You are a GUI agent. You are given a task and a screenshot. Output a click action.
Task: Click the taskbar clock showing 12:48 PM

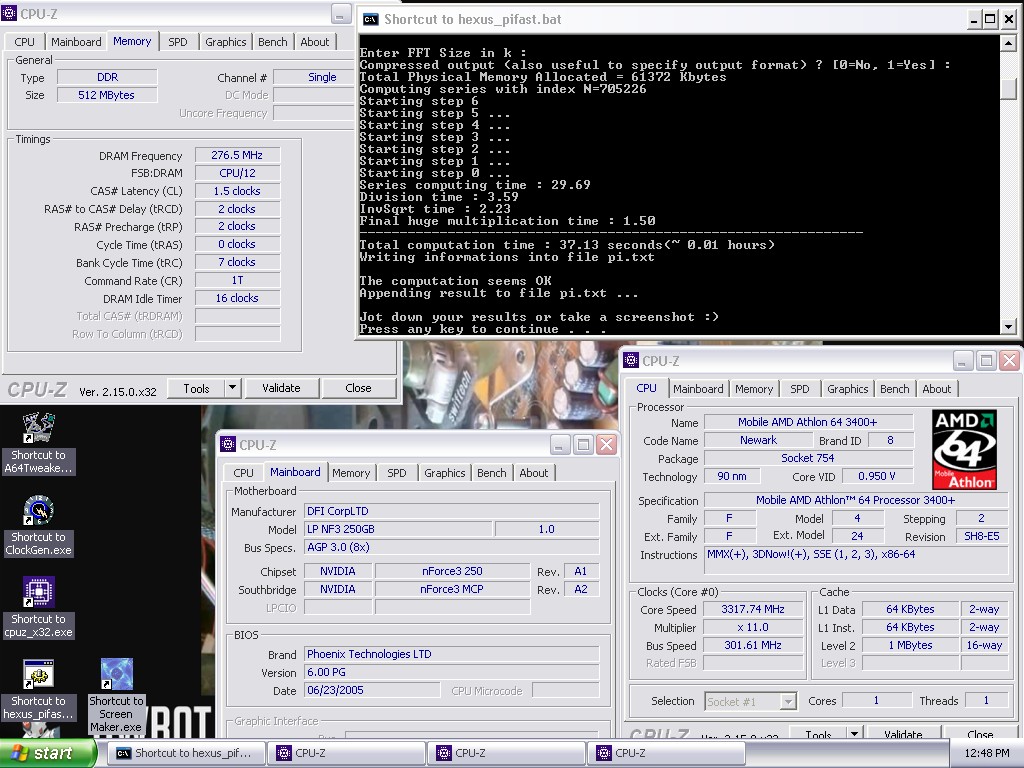pyautogui.click(x=986, y=753)
